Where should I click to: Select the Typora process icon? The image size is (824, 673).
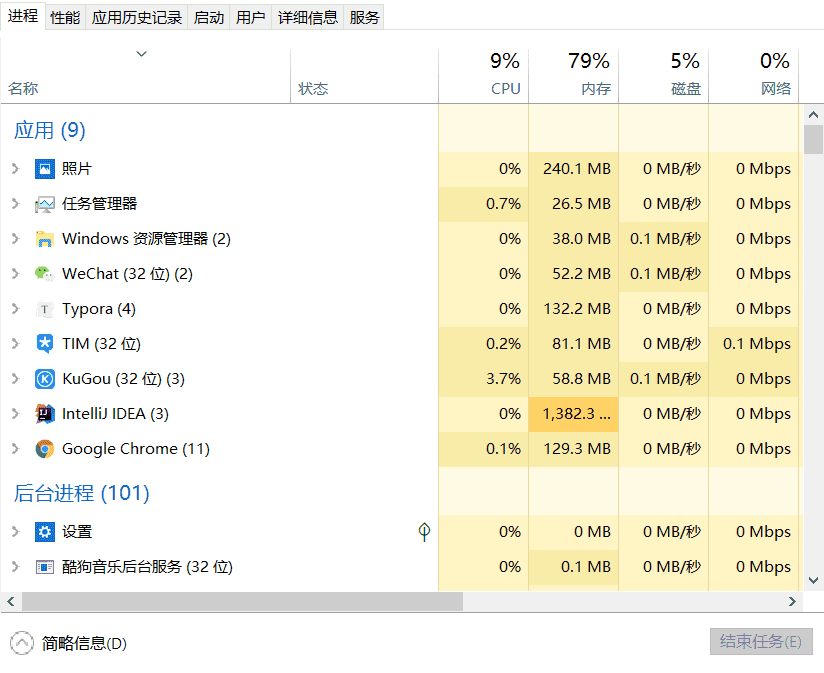45,309
